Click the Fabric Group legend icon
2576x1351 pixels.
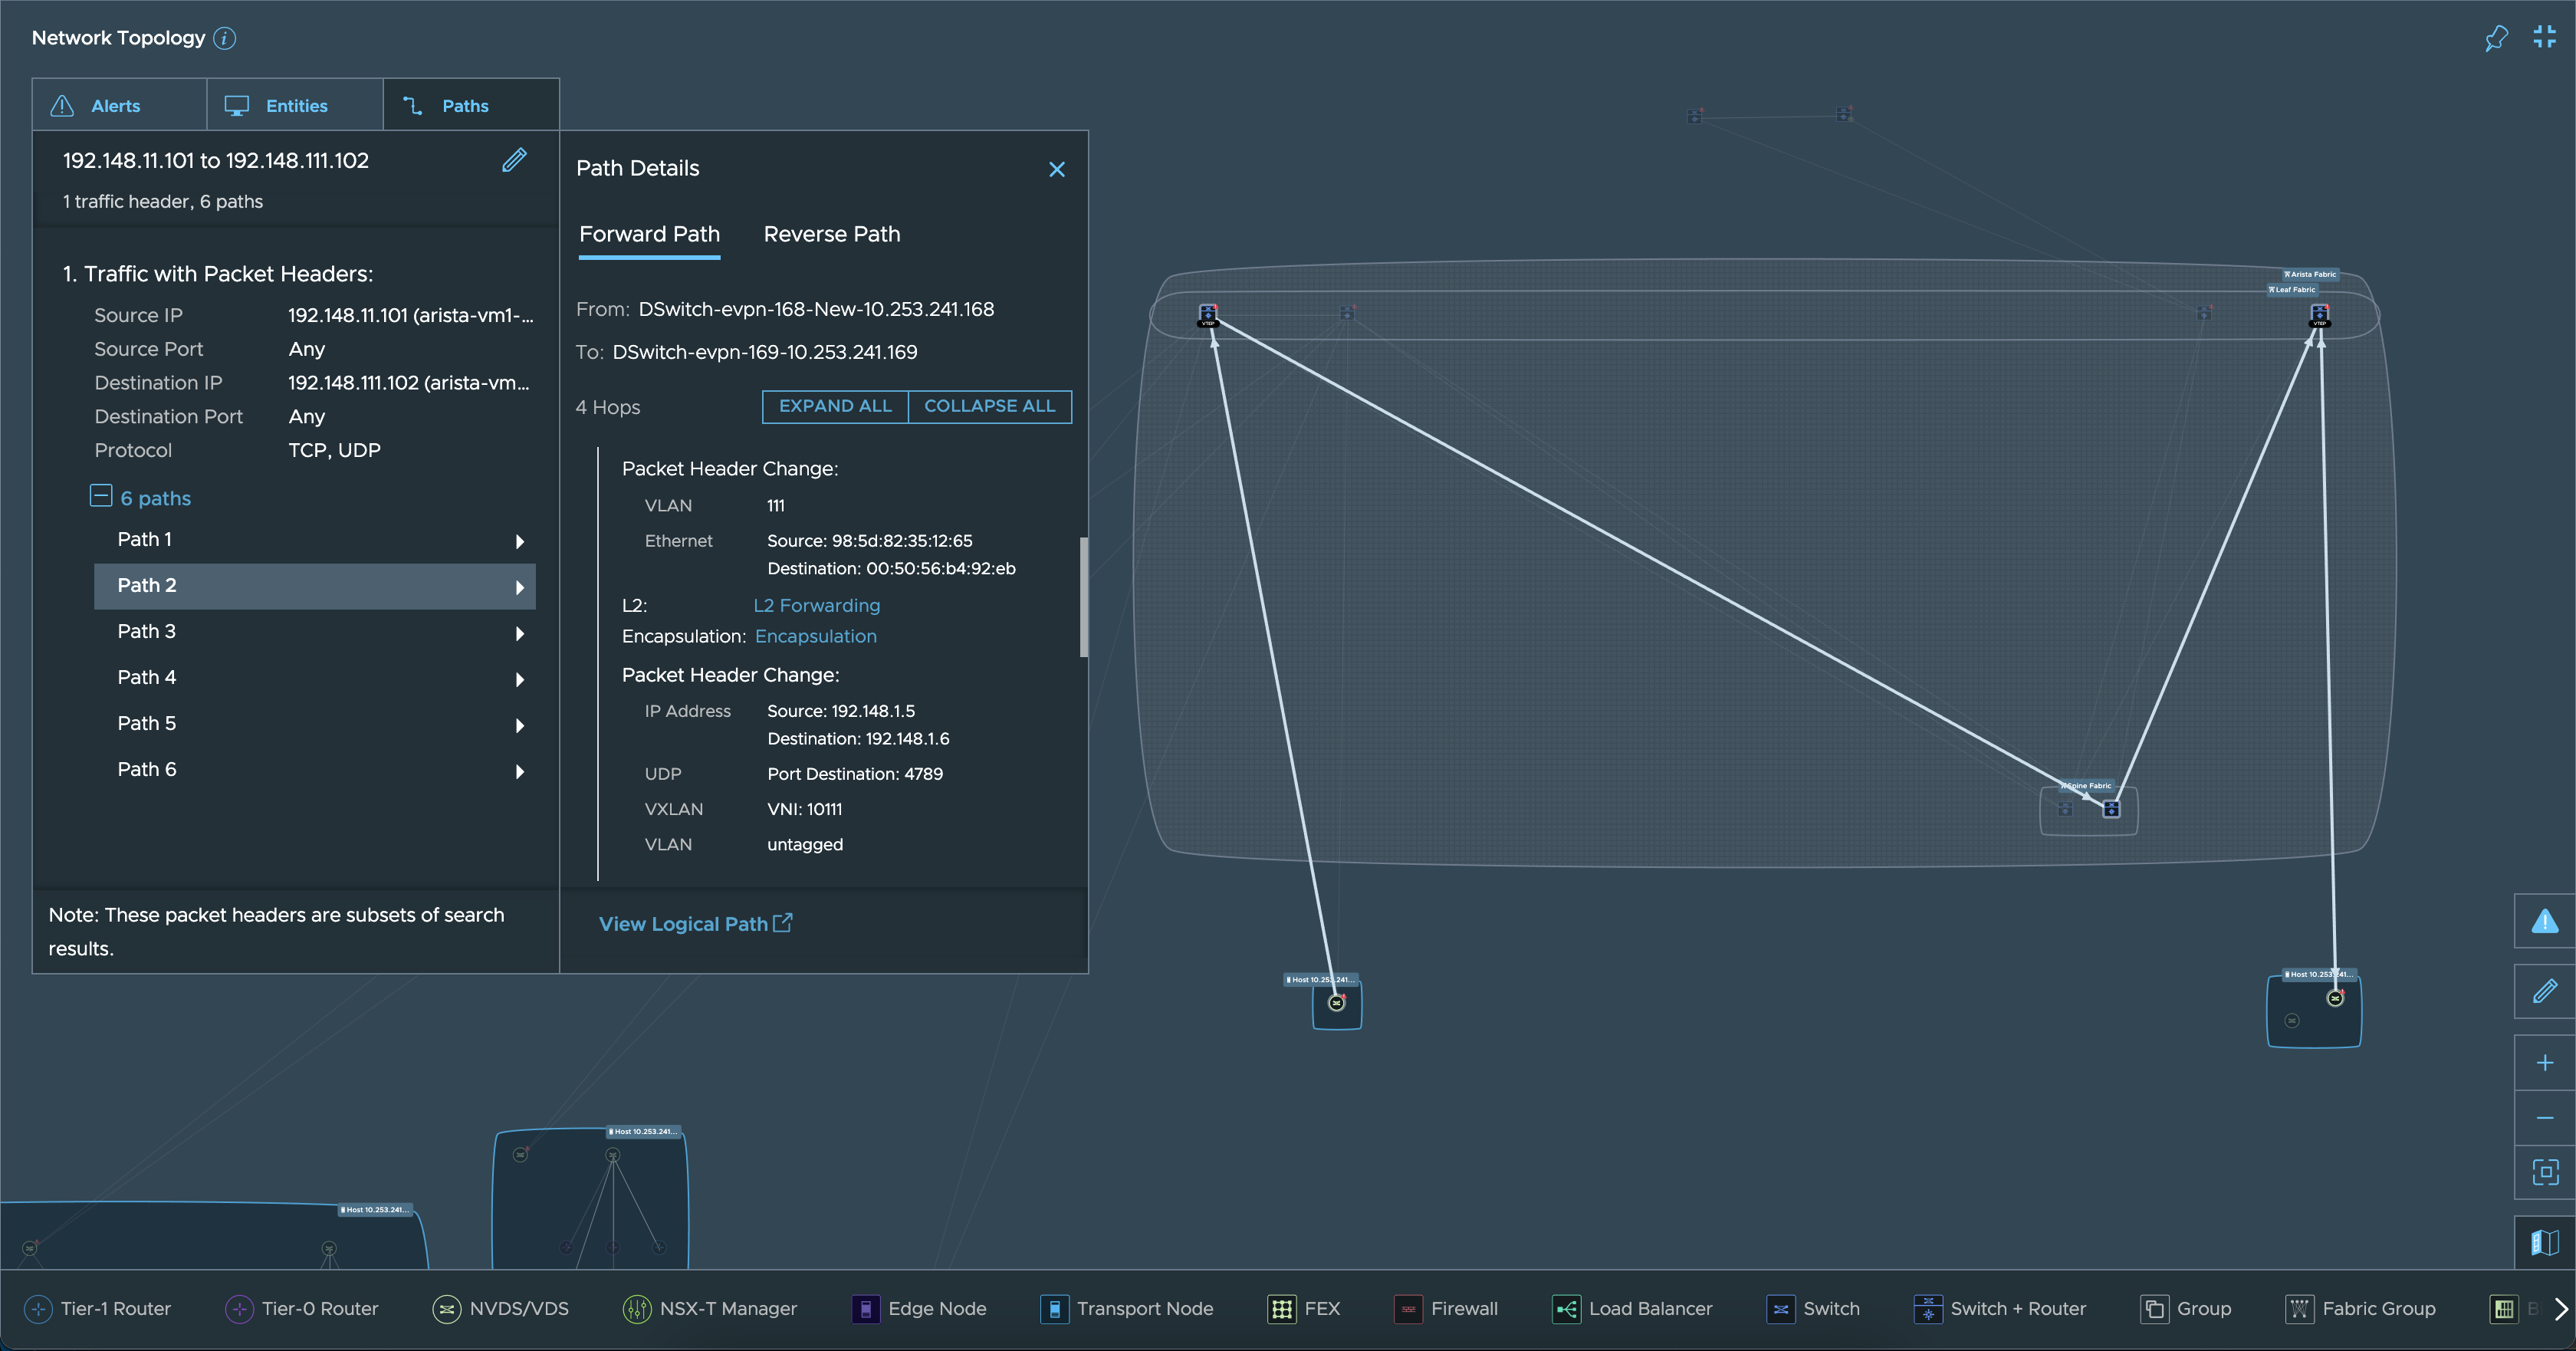(2298, 1308)
